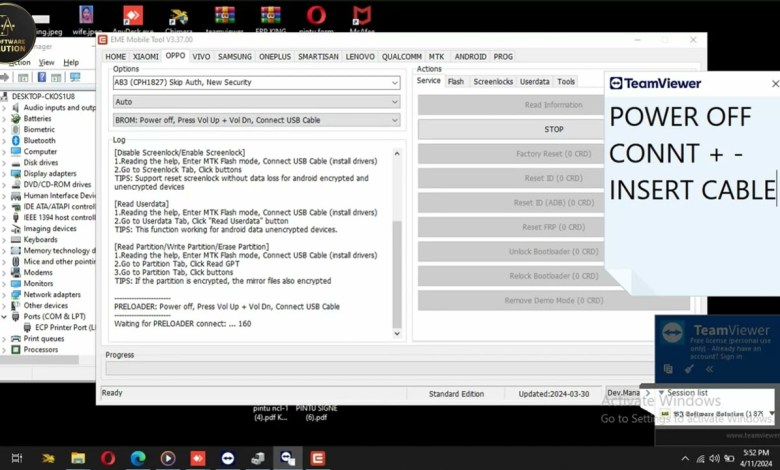Collapse the TeamViewer panel with double-chevron
780x470 pixels.
[709, 369]
